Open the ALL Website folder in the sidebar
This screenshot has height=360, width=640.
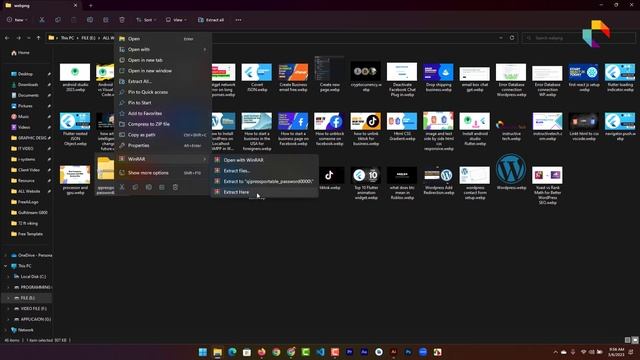[x=29, y=191]
